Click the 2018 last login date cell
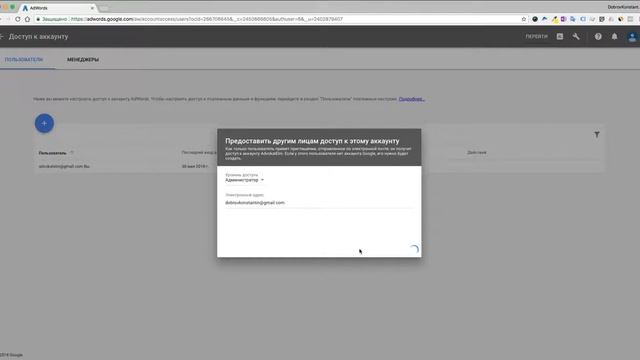Viewport: 640px width, 360px height. (x=195, y=167)
